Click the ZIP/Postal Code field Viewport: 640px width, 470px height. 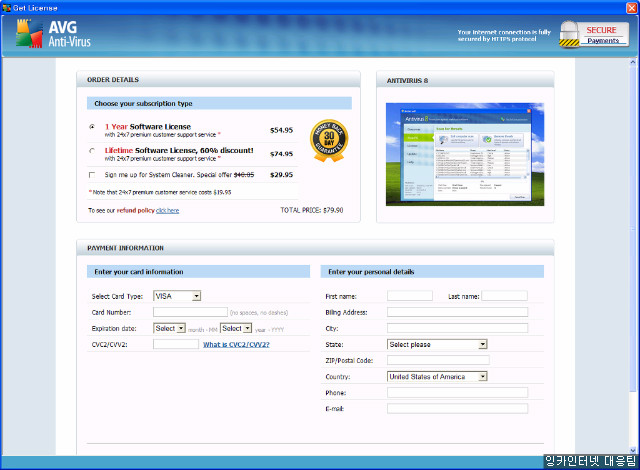pos(438,360)
